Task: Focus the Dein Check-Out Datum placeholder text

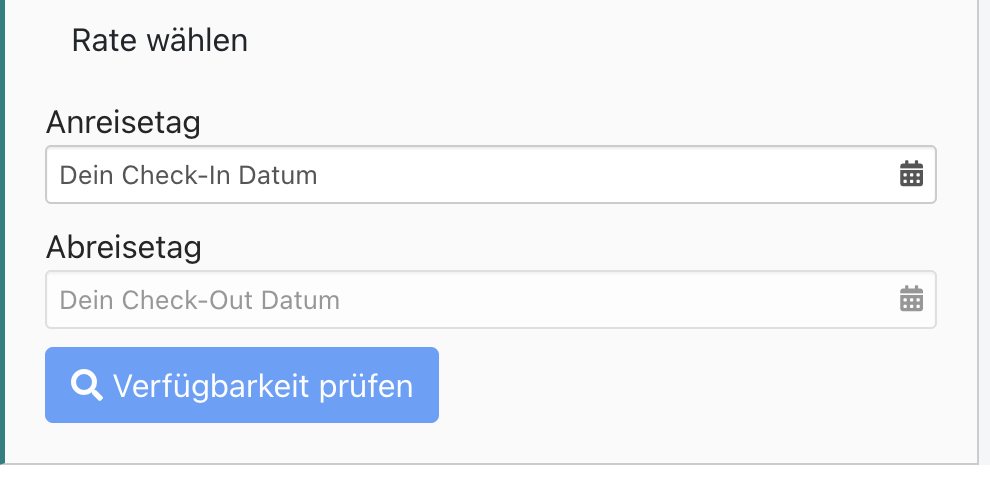Action: pos(200,300)
